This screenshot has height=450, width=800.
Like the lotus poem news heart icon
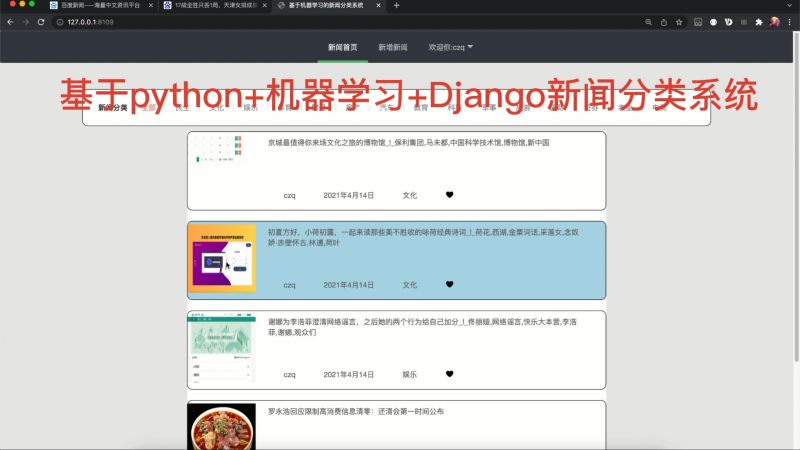click(449, 284)
